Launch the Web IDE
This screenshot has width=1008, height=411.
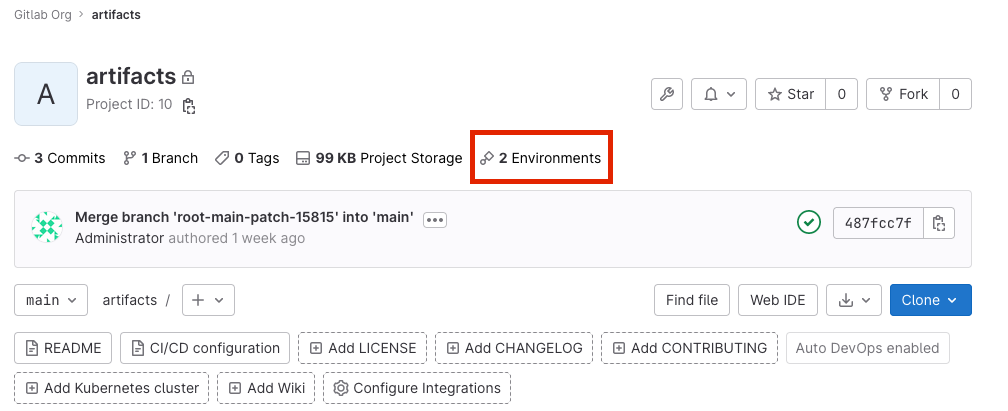(778, 300)
